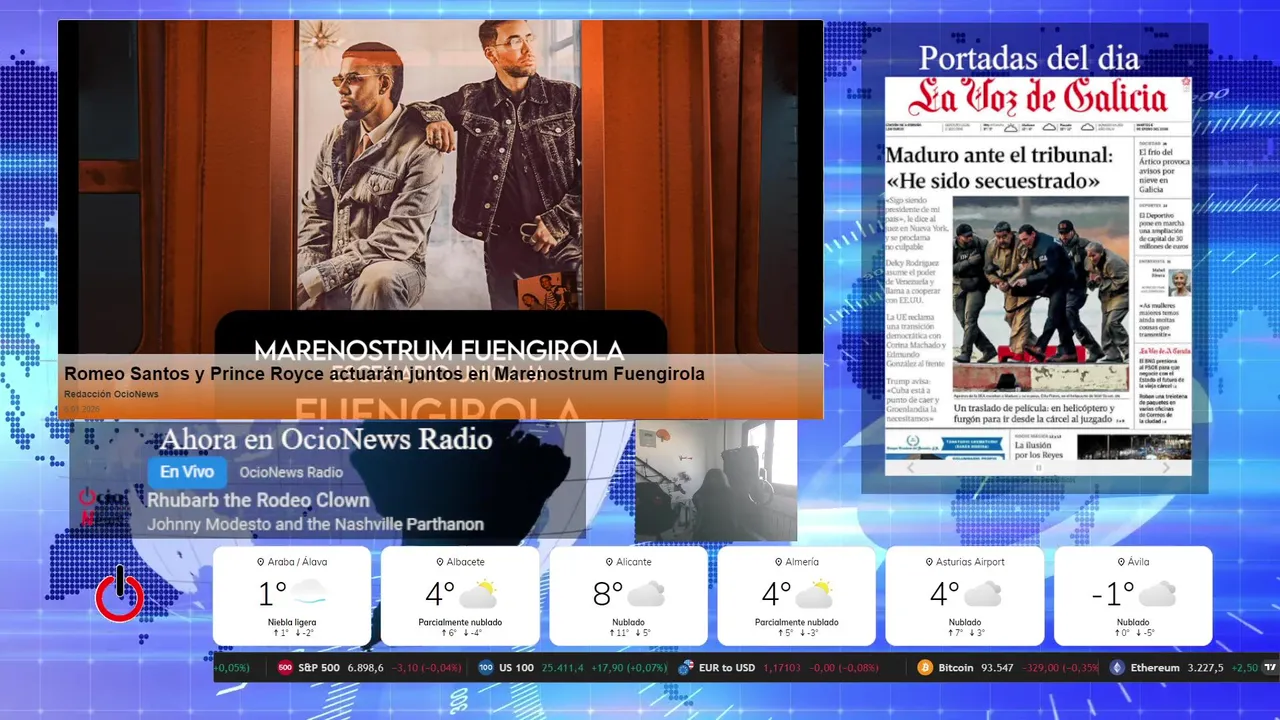Click the song title 'Rhubarb the Rodeo Clown'
1280x720 pixels.
tap(259, 500)
